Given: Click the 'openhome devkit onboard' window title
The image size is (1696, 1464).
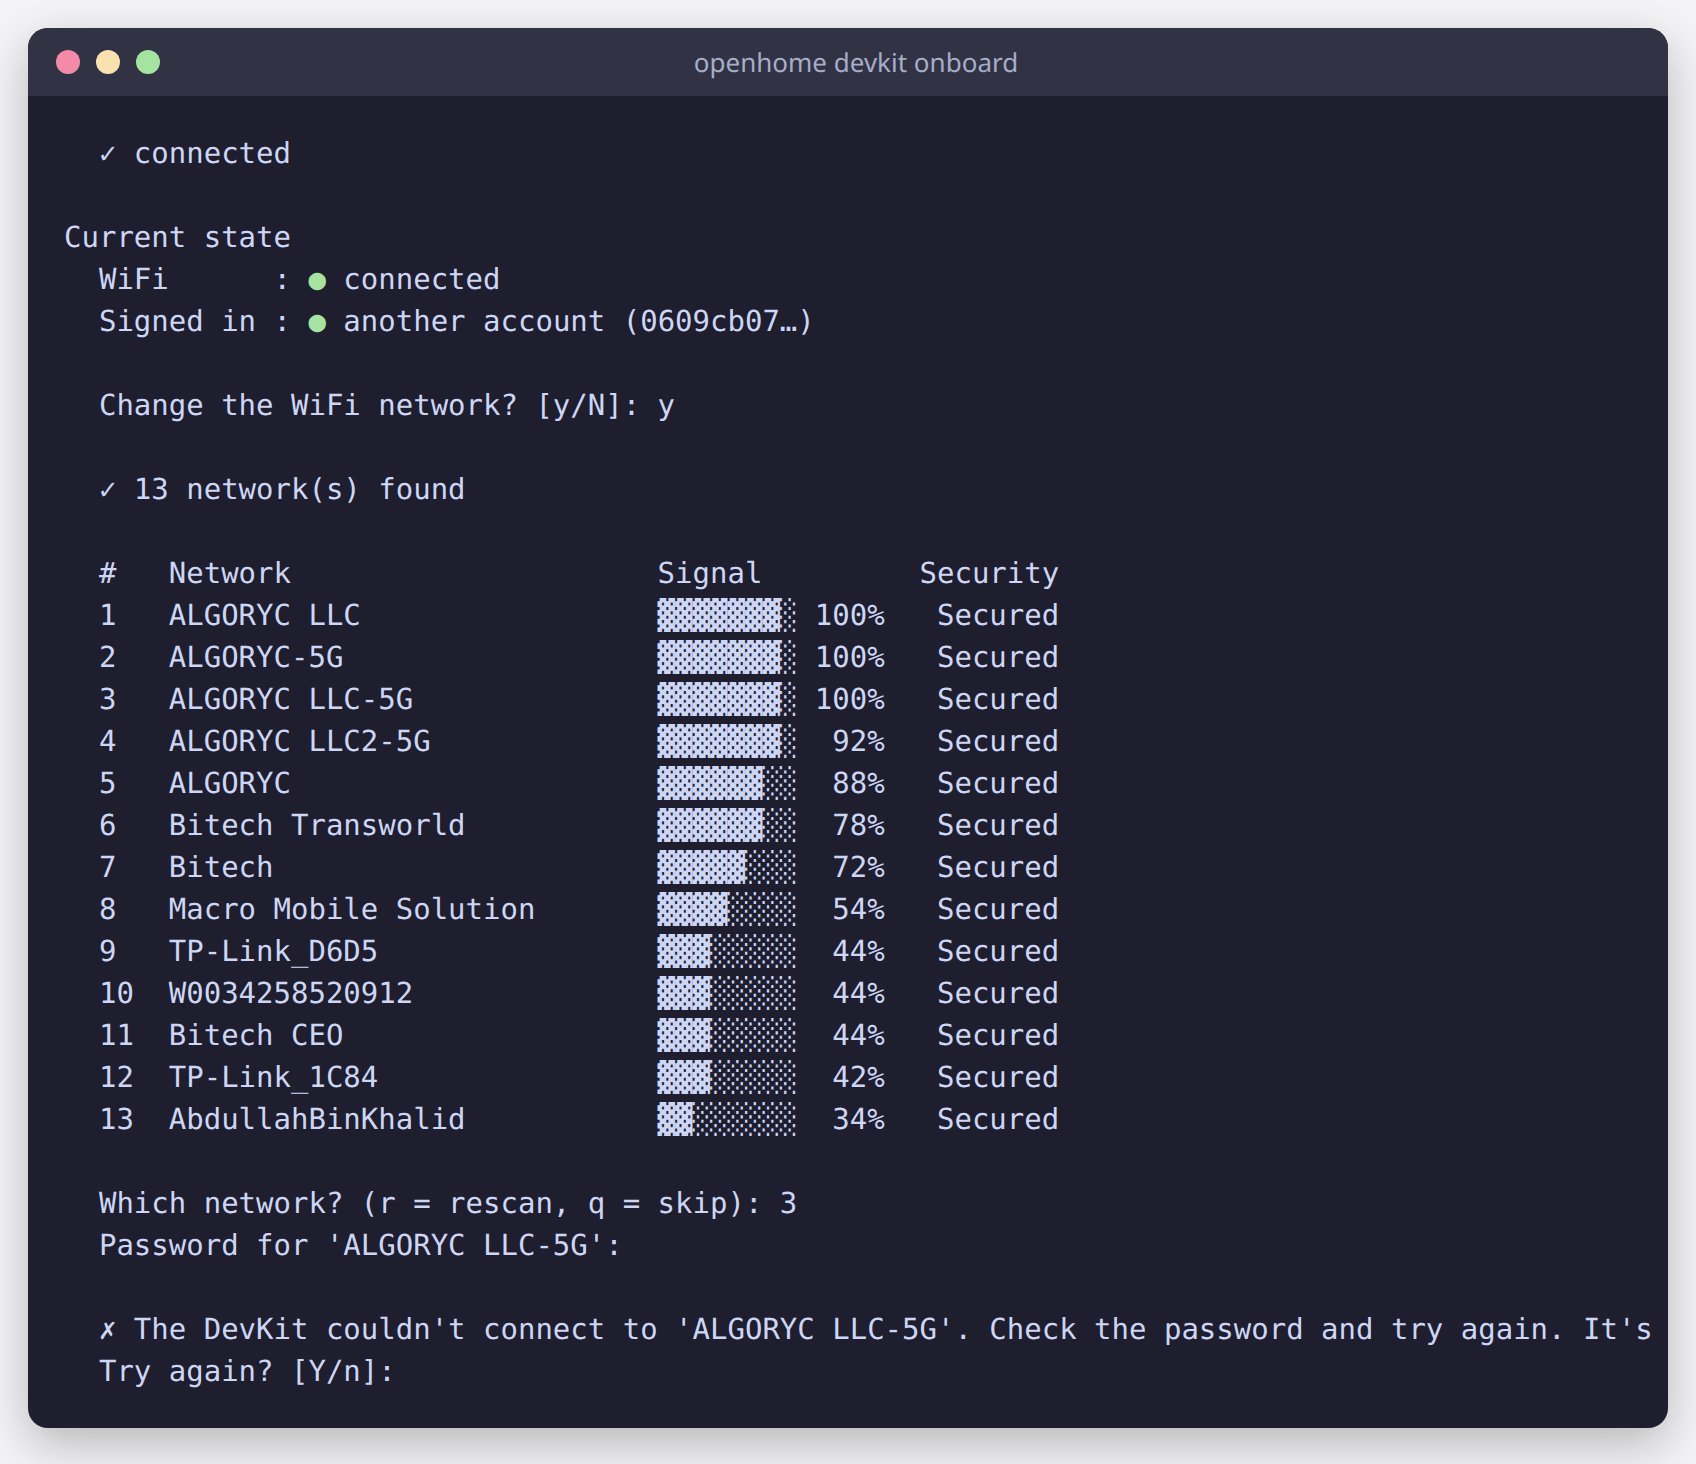Looking at the screenshot, I should (855, 63).
